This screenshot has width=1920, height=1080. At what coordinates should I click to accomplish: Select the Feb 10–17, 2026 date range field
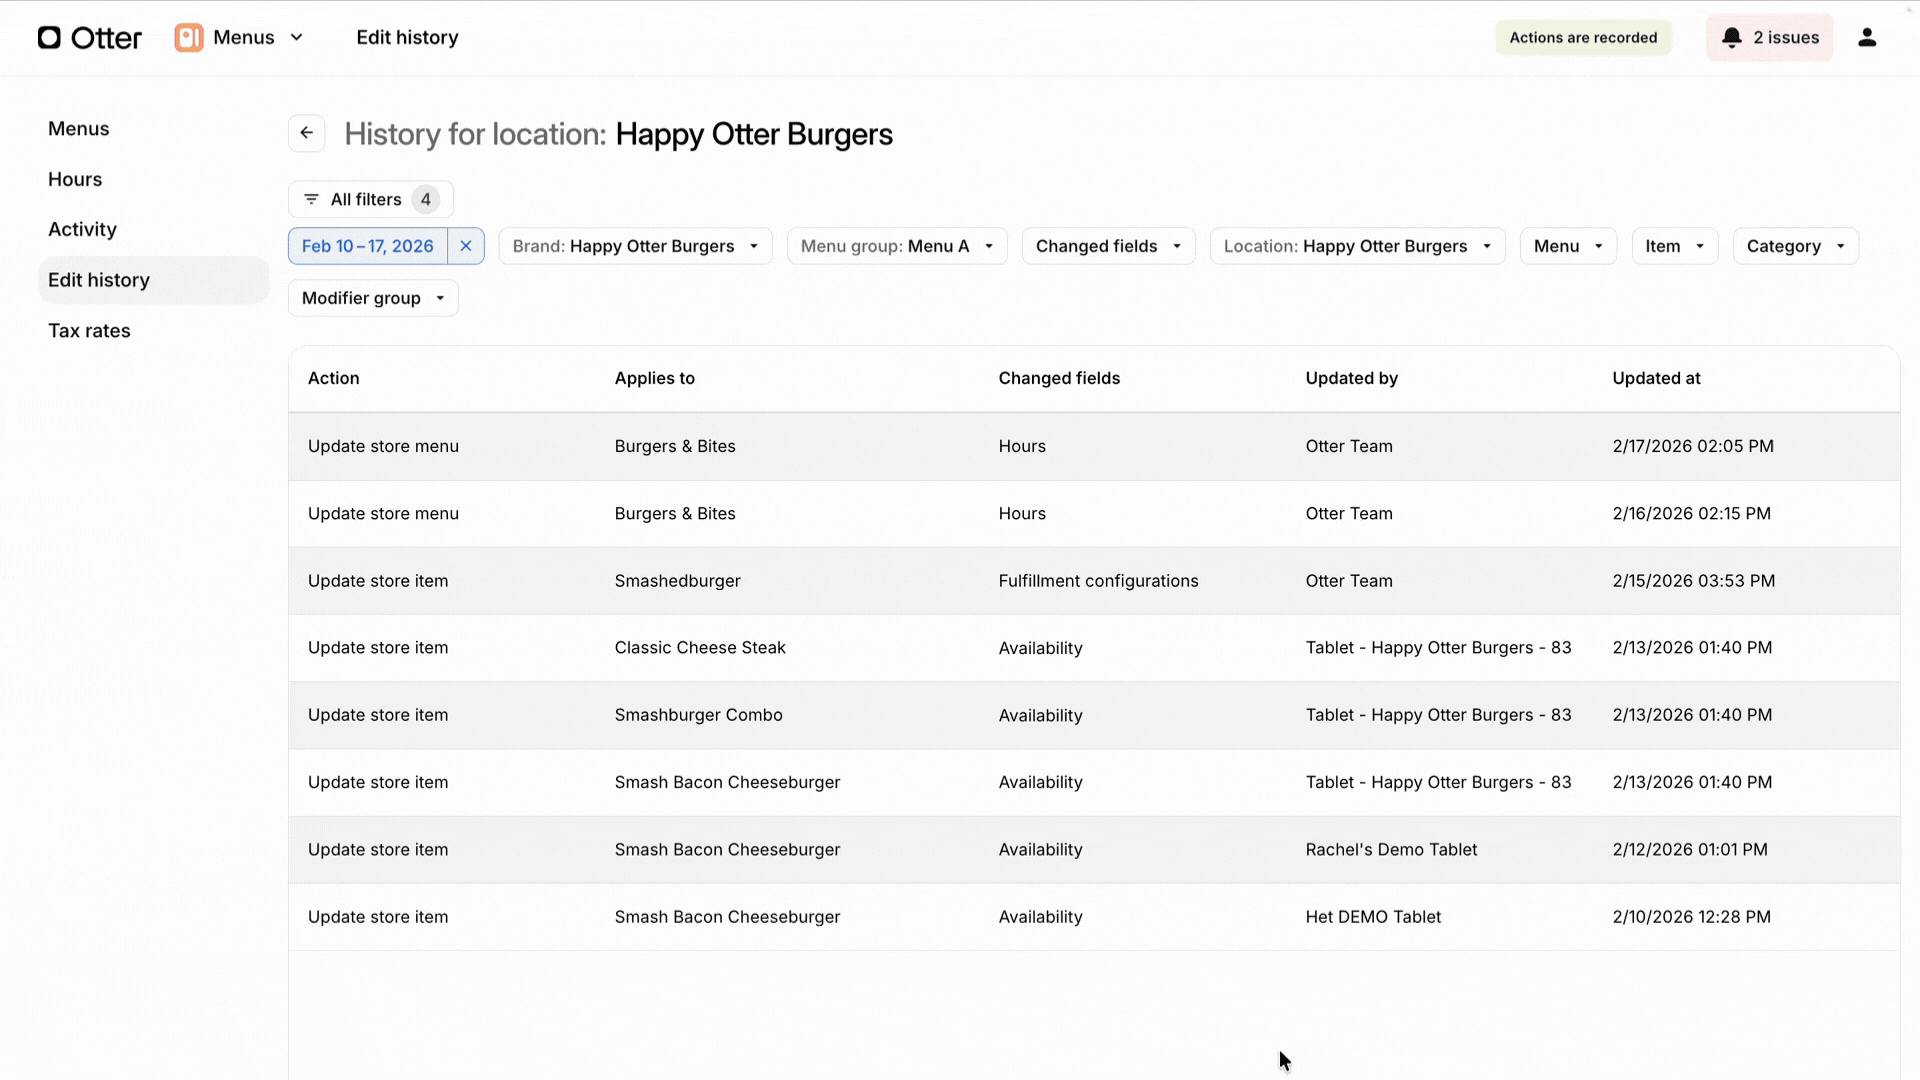click(x=369, y=246)
